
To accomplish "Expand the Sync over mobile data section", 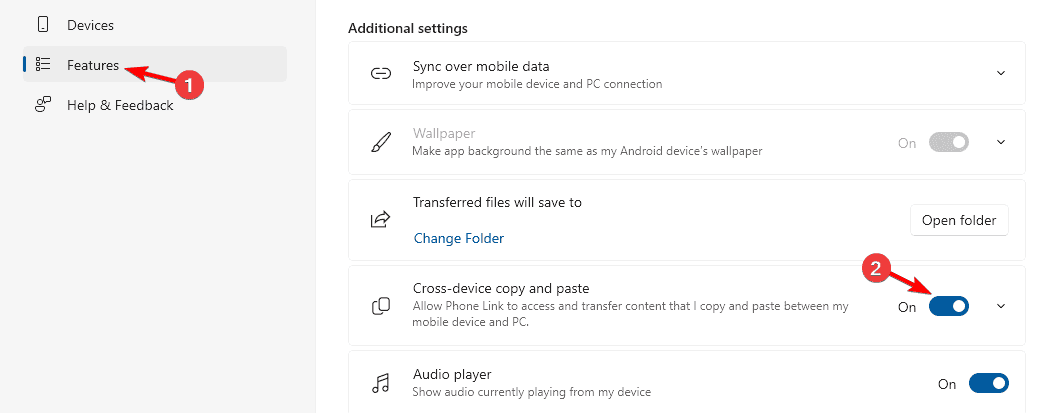I will (1001, 73).
